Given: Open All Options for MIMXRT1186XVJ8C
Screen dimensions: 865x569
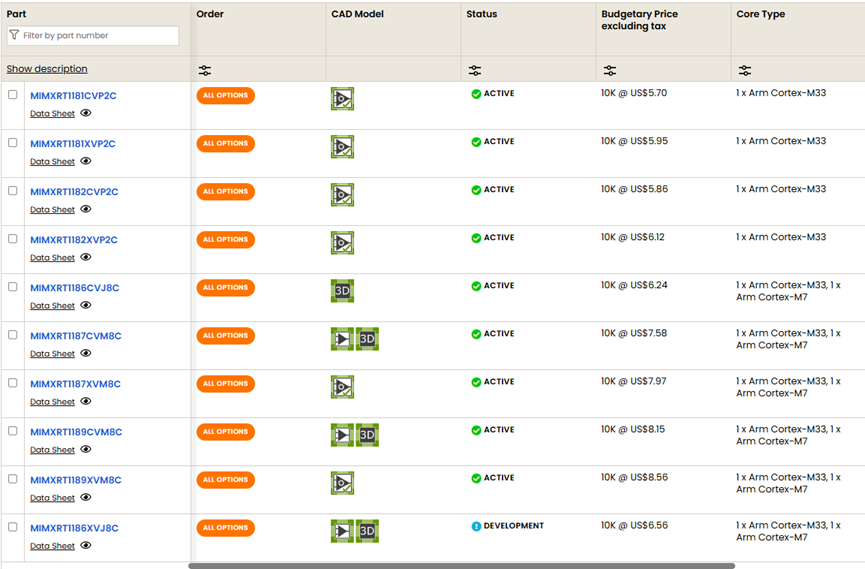Looking at the screenshot, I should pyautogui.click(x=225, y=528).
